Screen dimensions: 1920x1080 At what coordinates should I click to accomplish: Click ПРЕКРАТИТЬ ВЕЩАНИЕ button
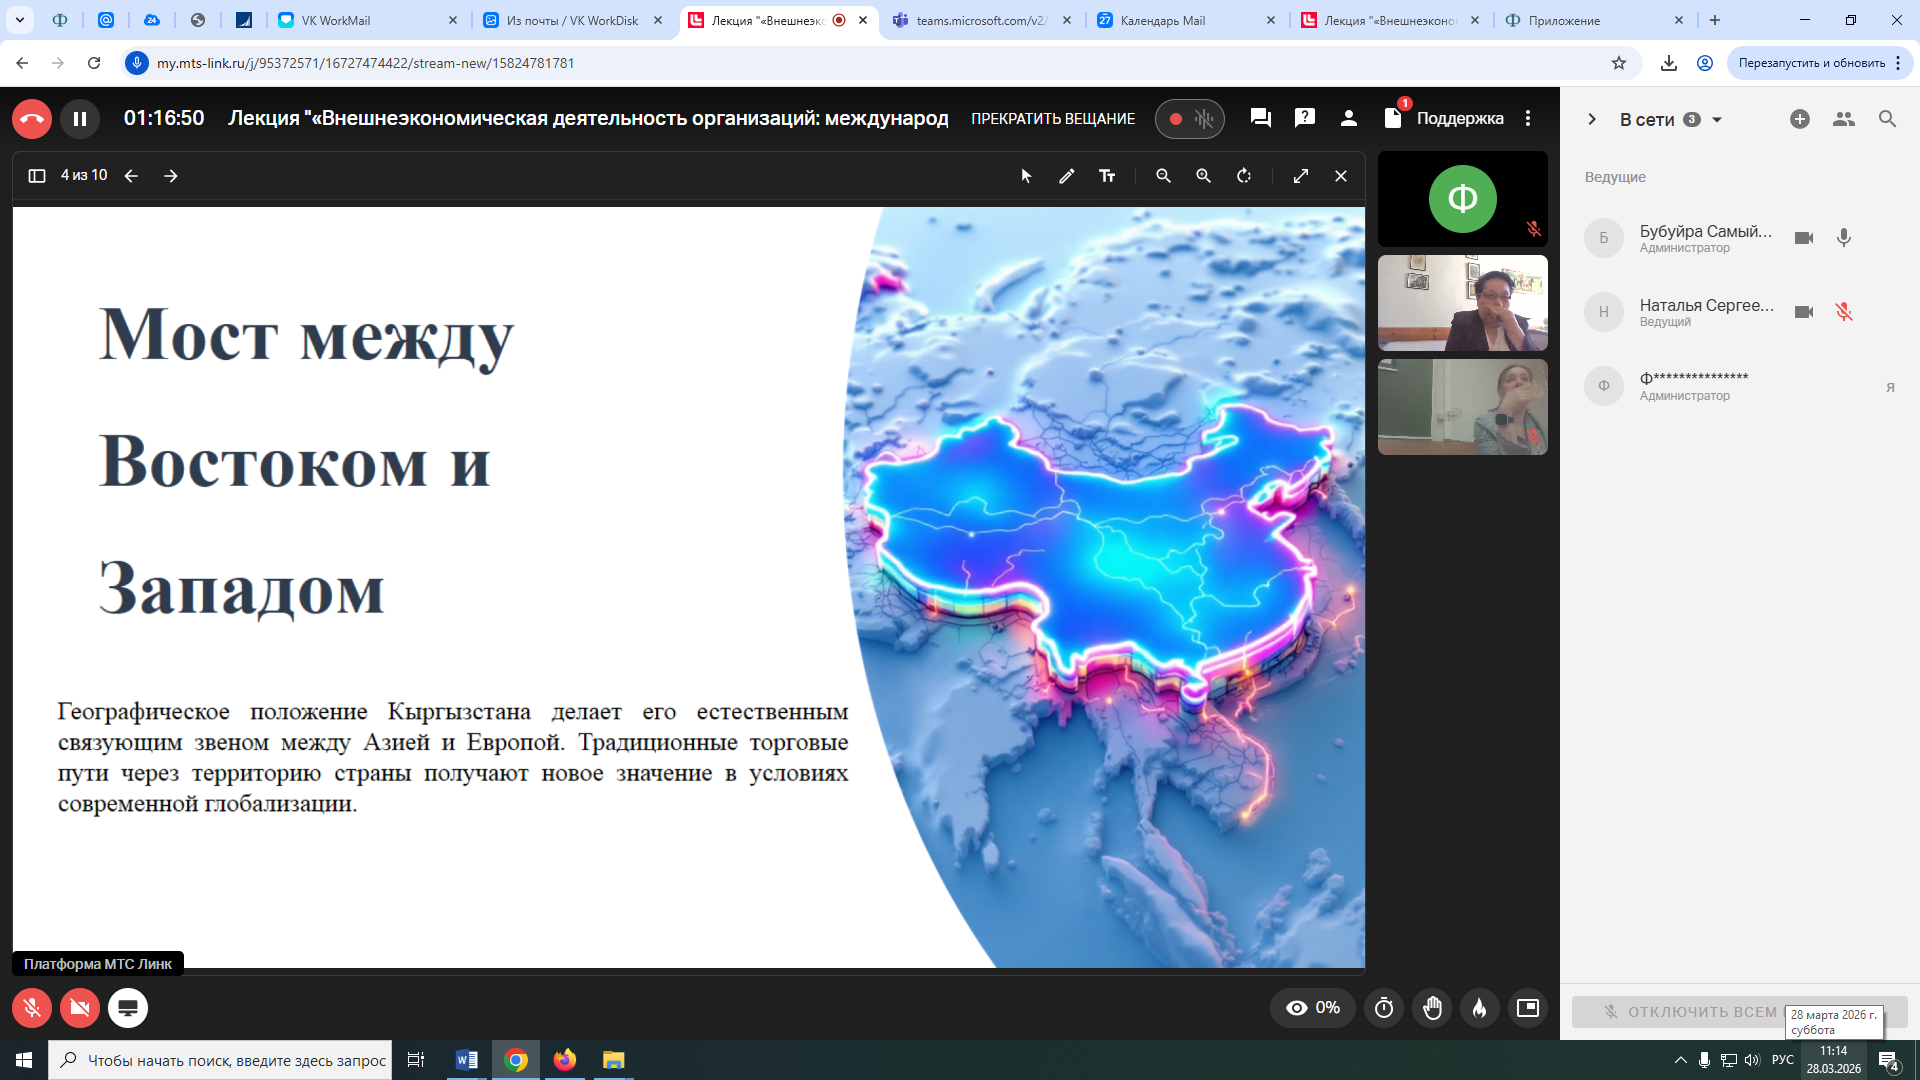pyautogui.click(x=1053, y=119)
